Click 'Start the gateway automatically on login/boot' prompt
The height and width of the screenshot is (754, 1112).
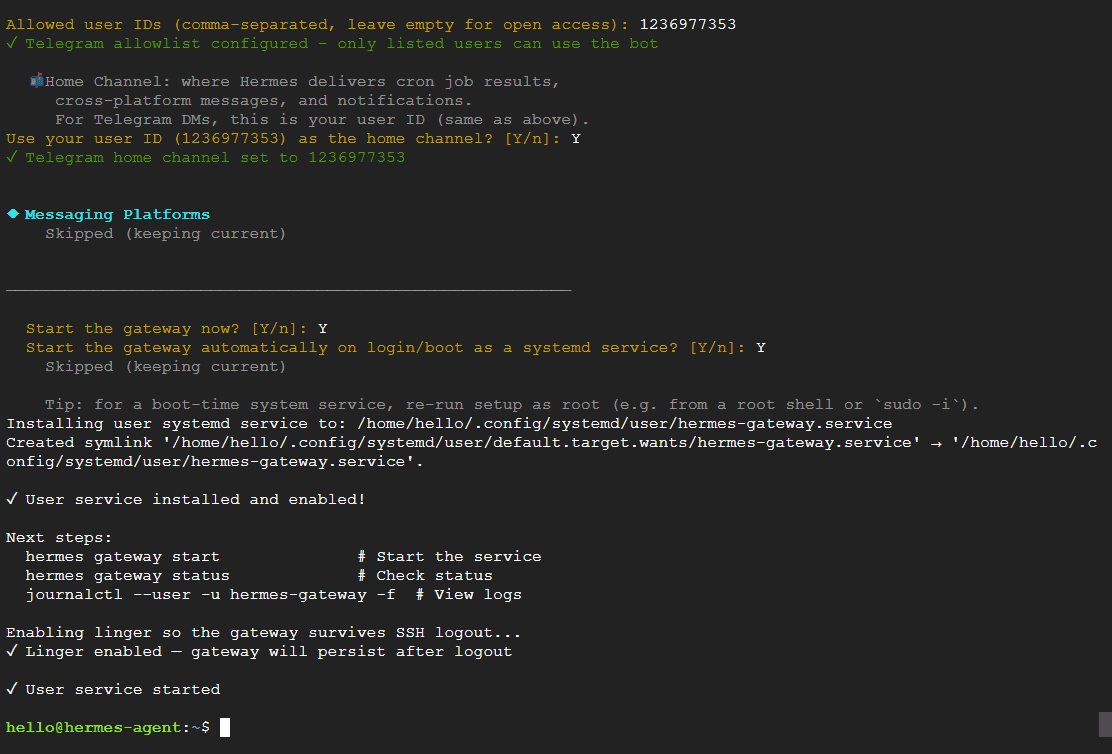pyautogui.click(x=396, y=348)
